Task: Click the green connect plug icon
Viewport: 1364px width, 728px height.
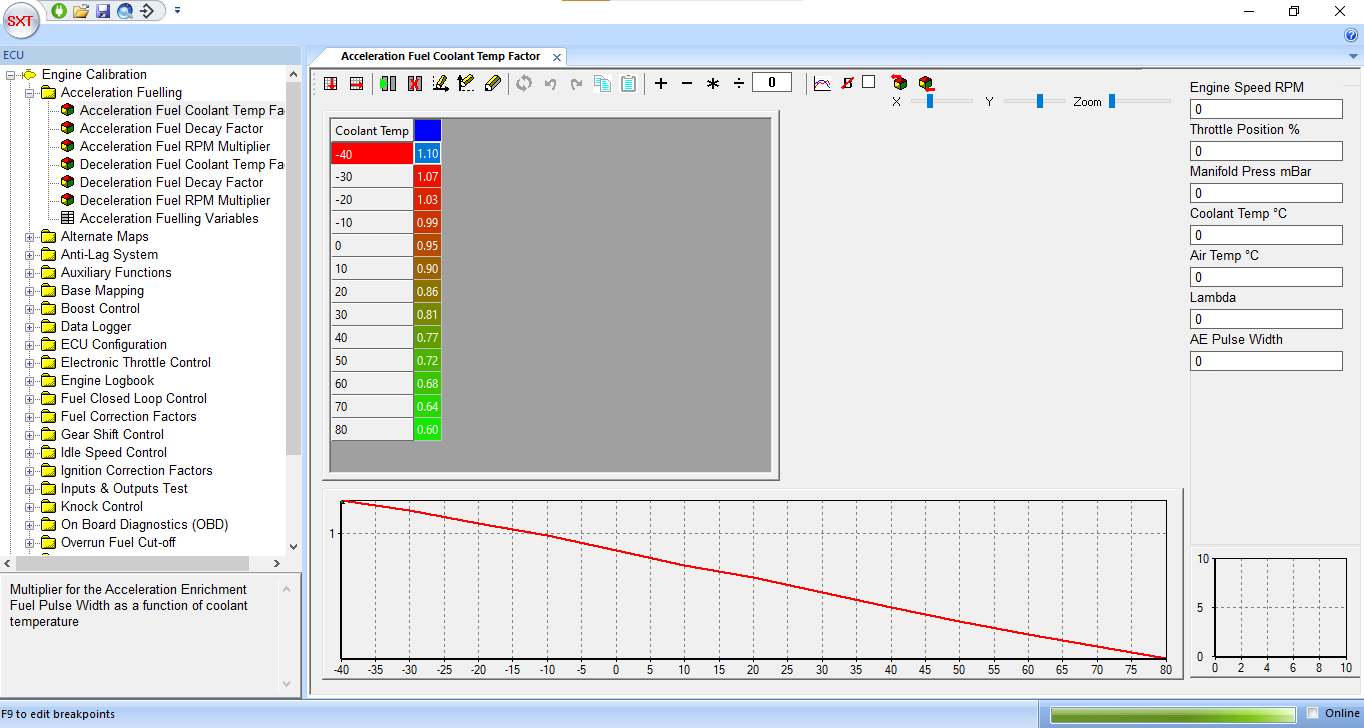Action: [59, 11]
